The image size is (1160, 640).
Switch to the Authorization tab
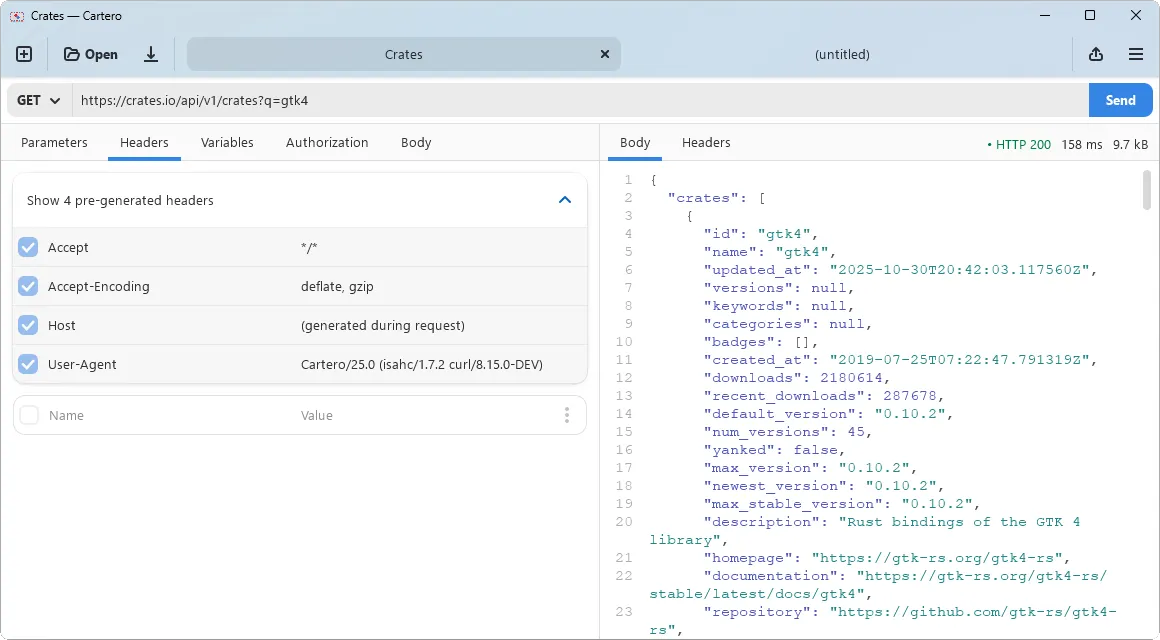pyautogui.click(x=327, y=142)
